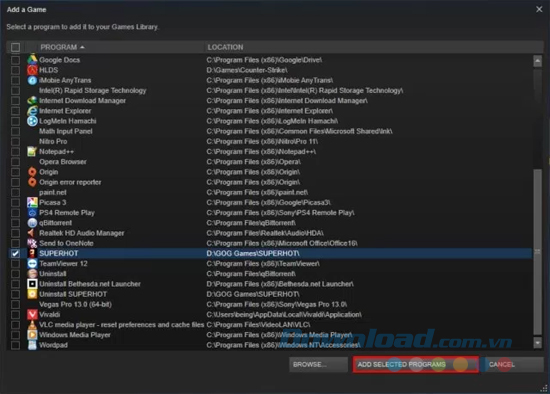Click the Windows Media Player icon
This screenshot has height=394, width=550.
click(32, 335)
